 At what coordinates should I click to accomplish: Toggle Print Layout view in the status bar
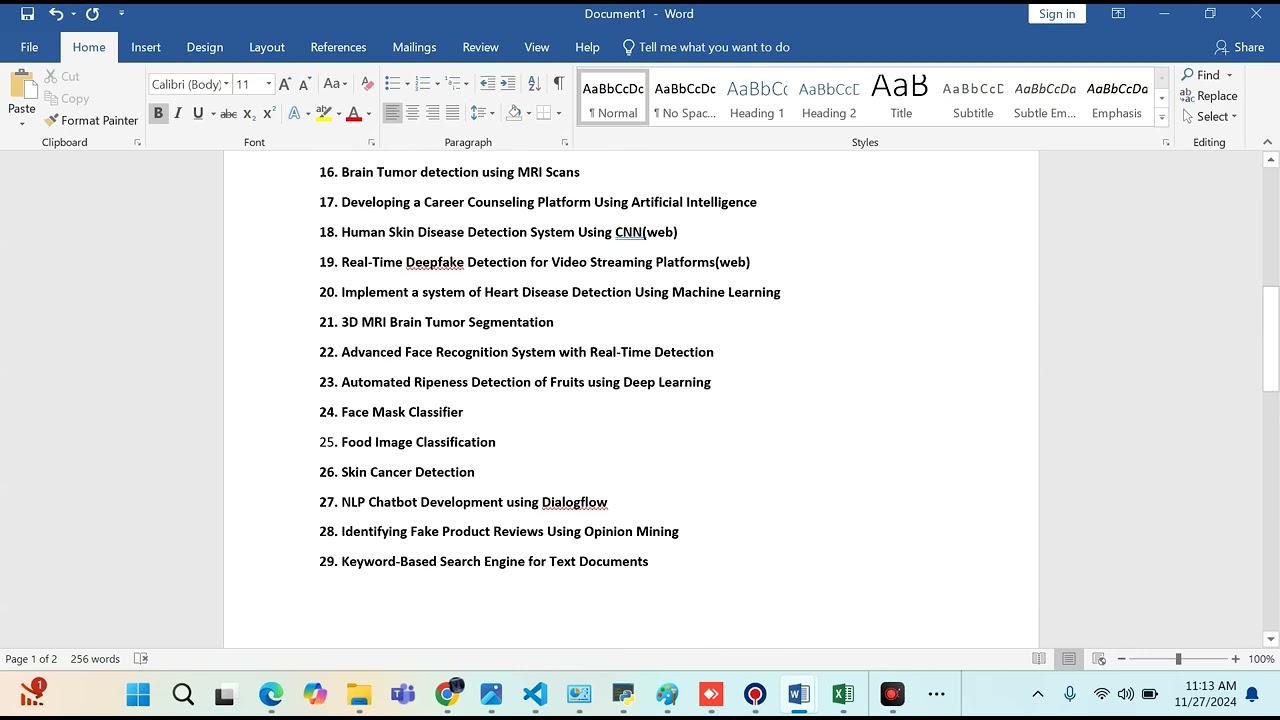1069,659
